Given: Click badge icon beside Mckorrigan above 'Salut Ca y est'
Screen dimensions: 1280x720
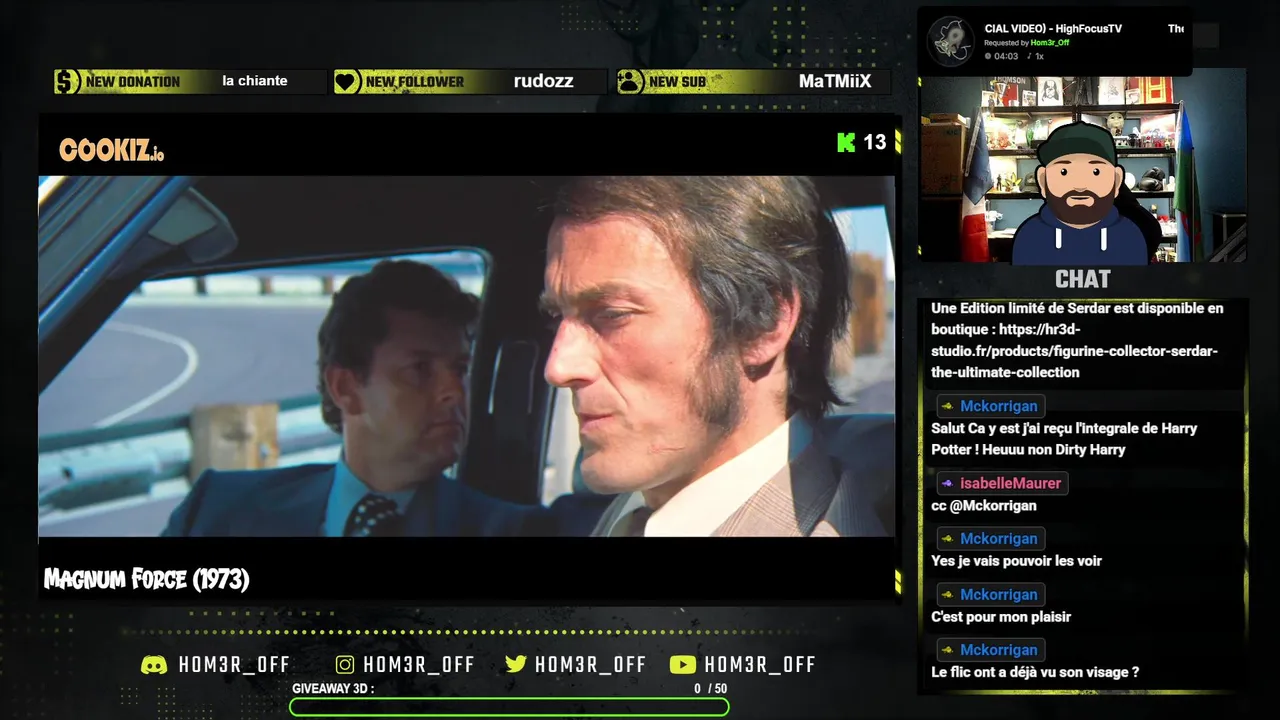Looking at the screenshot, I should [947, 407].
